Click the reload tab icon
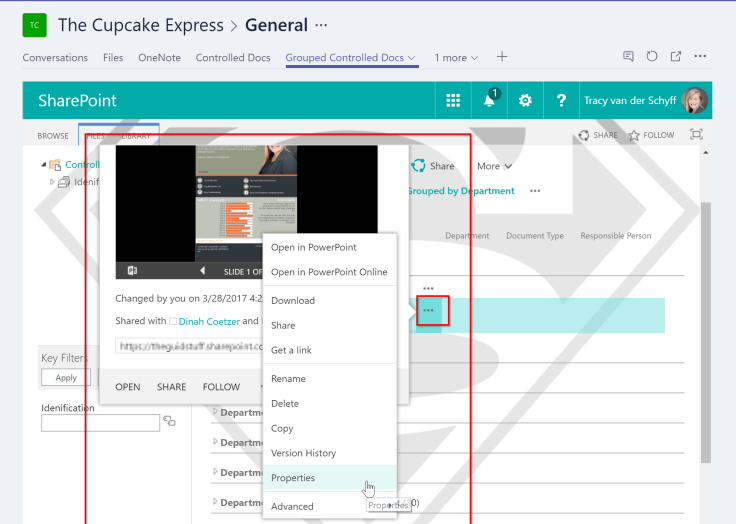The width and height of the screenshot is (736, 524). pyautogui.click(x=652, y=57)
